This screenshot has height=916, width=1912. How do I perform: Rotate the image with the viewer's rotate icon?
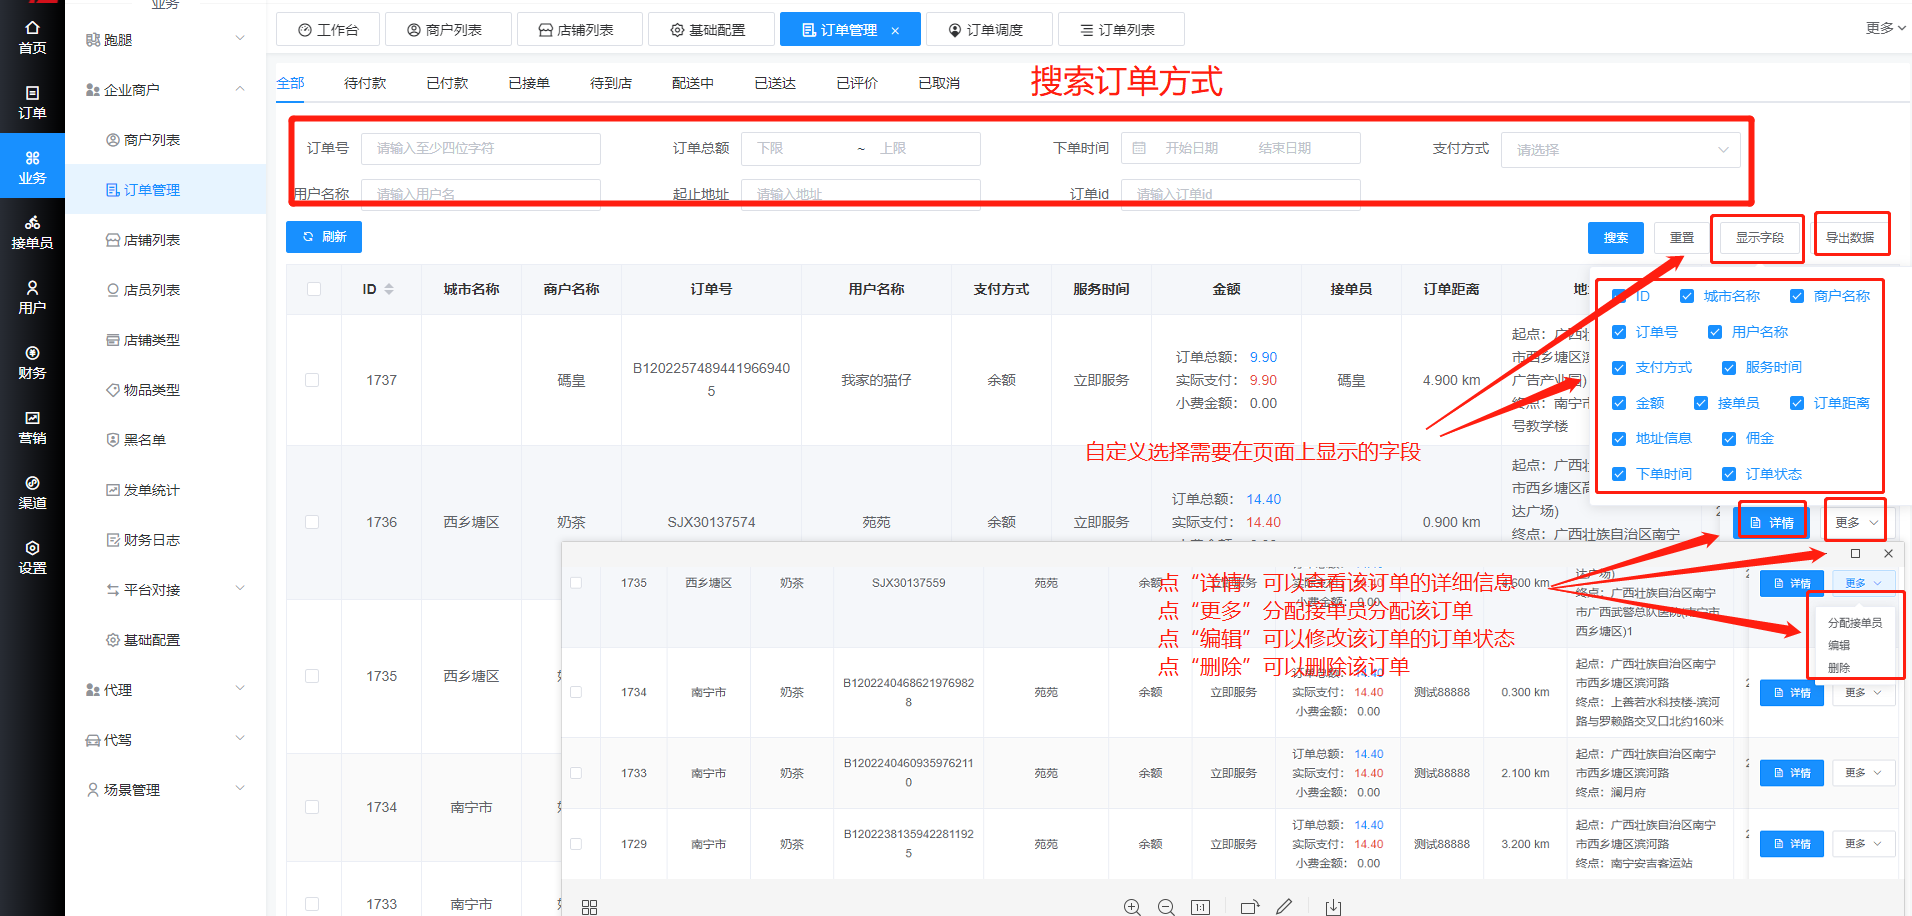coord(1249,907)
